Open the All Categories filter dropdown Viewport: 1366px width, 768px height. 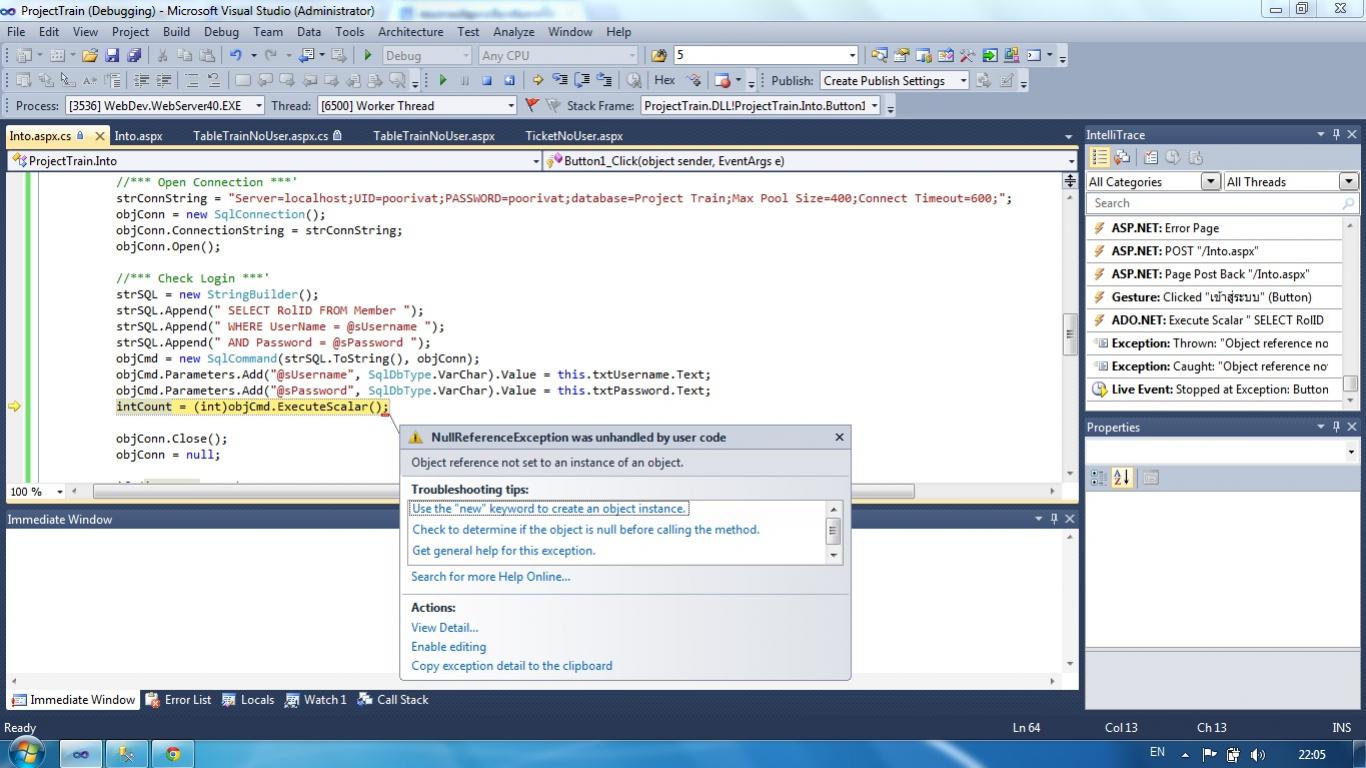pyautogui.click(x=1210, y=181)
